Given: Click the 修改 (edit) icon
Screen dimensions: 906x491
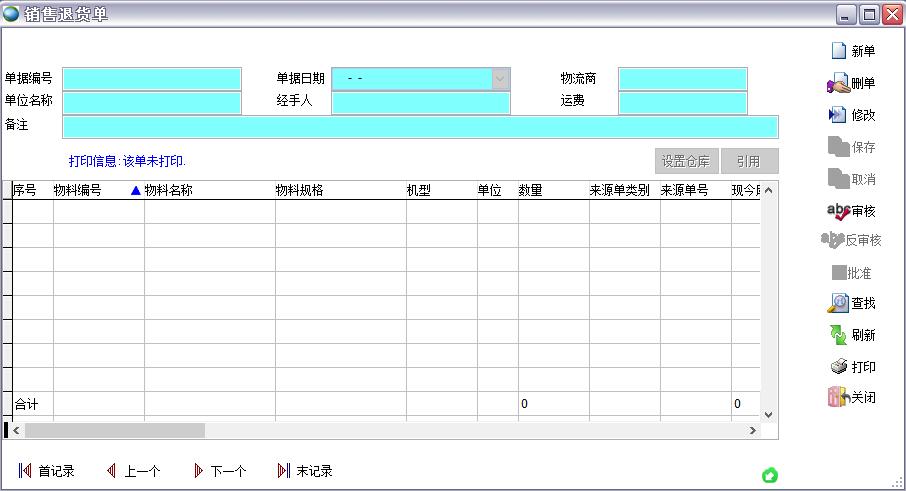Looking at the screenshot, I should coord(837,115).
